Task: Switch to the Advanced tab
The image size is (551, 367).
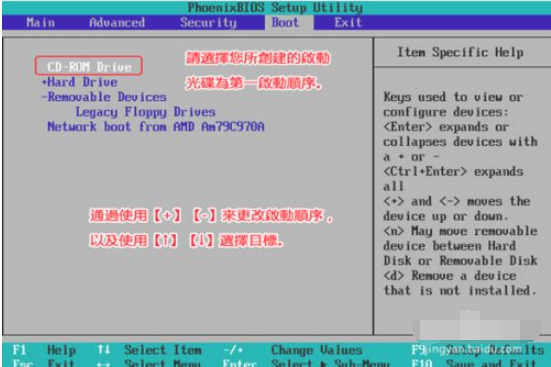Action: (x=117, y=23)
